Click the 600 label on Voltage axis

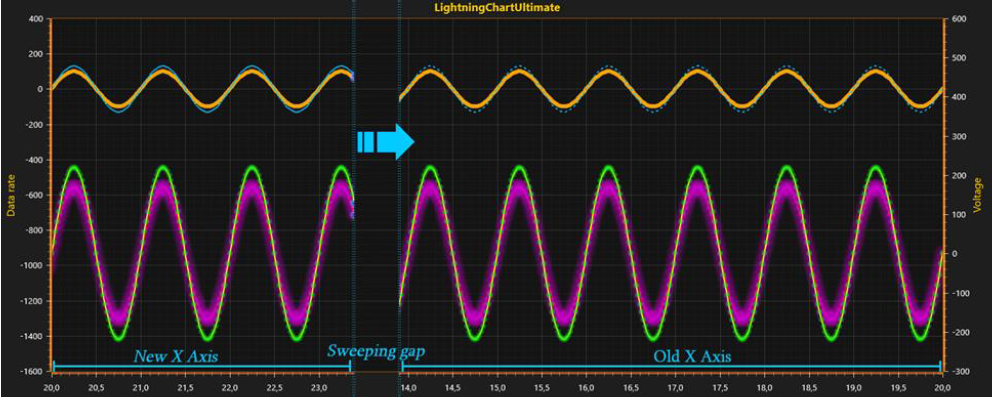[958, 19]
